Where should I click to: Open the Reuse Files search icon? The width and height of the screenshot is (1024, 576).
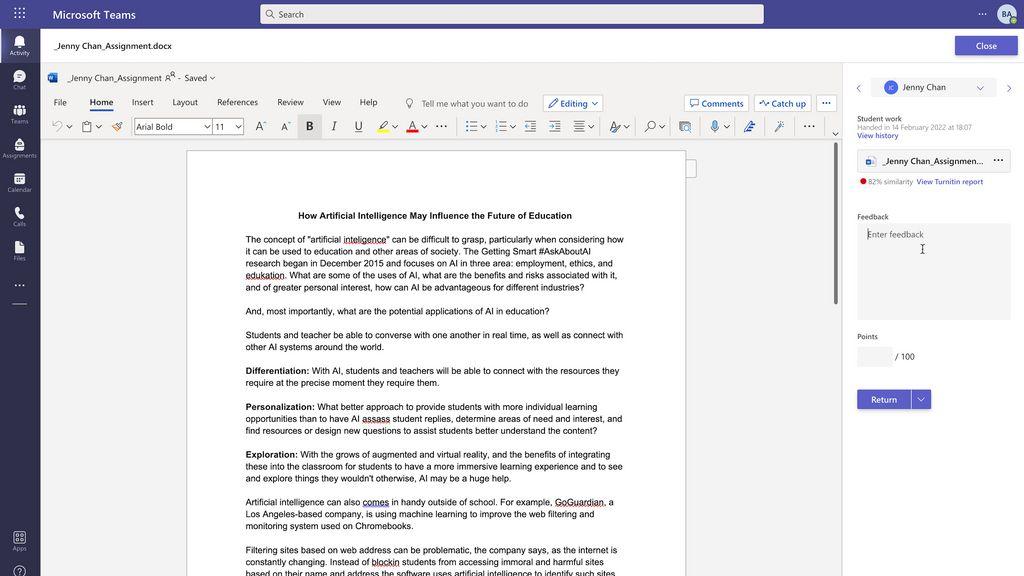684,127
